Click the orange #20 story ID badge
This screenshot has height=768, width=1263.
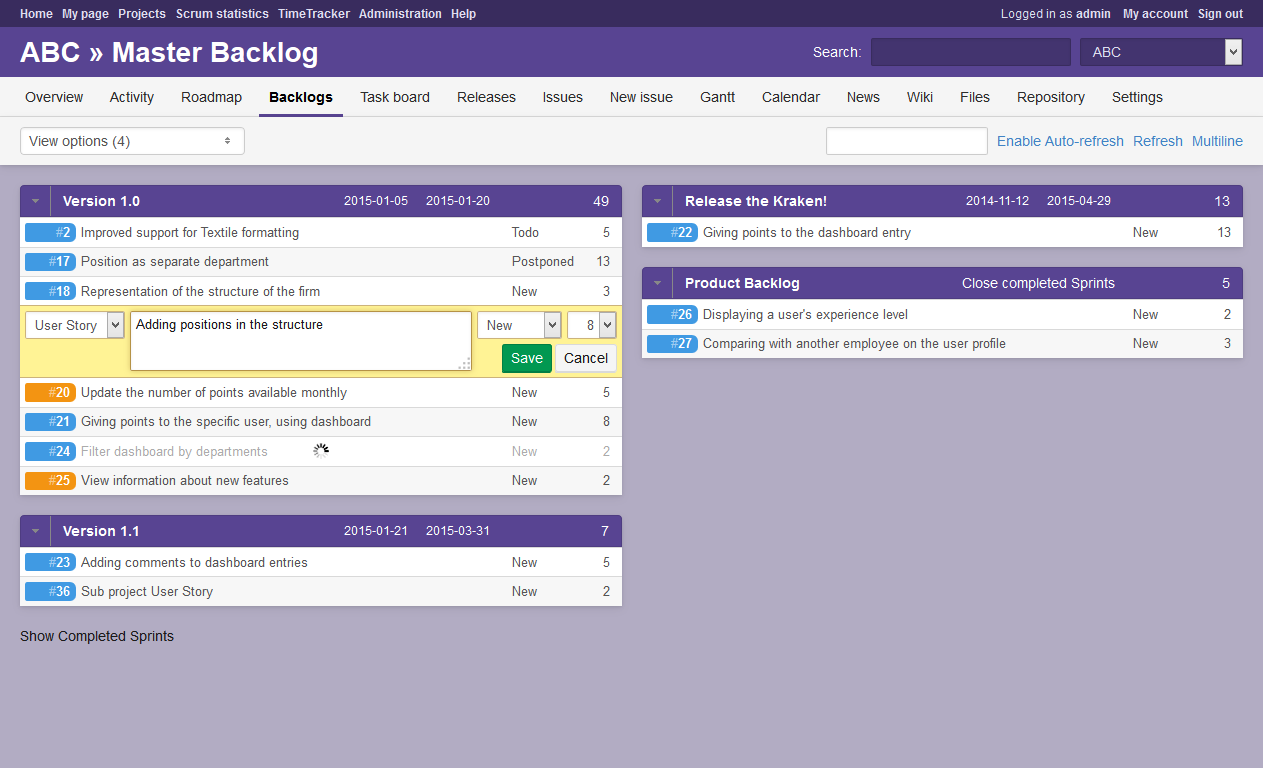click(x=50, y=393)
